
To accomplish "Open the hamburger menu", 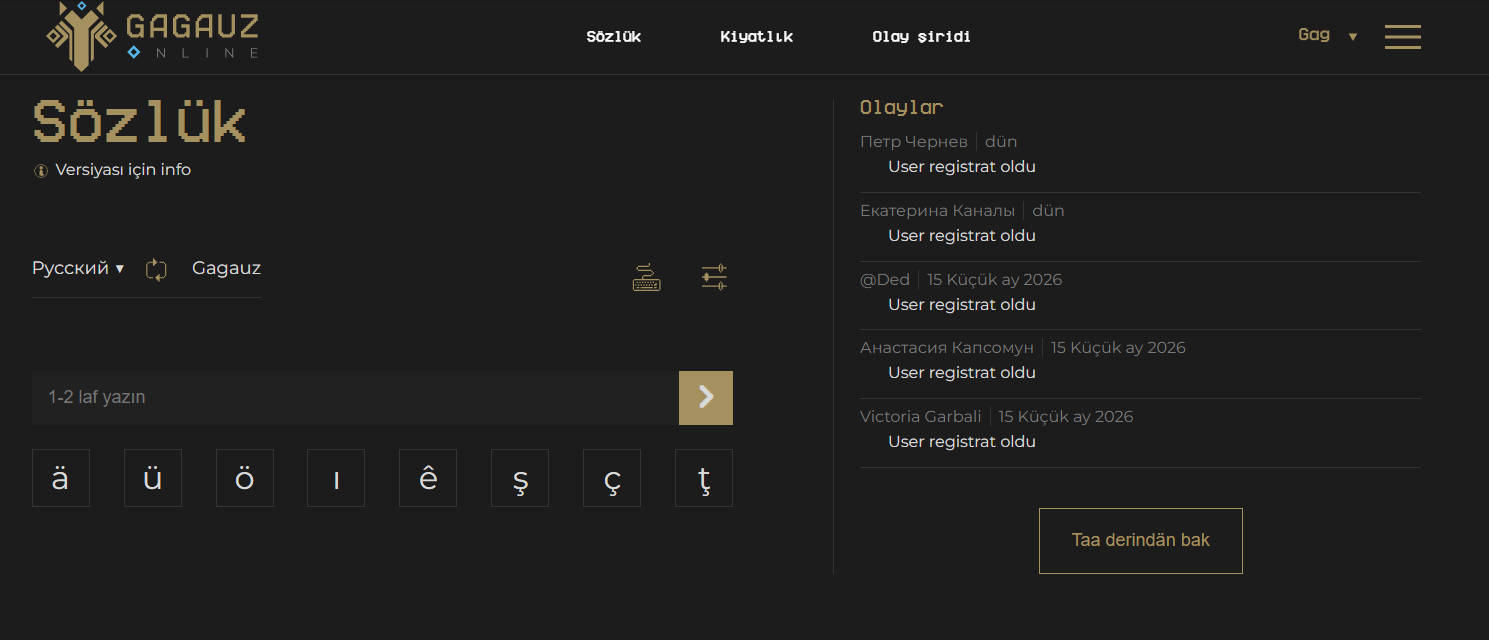I will 1402,37.
